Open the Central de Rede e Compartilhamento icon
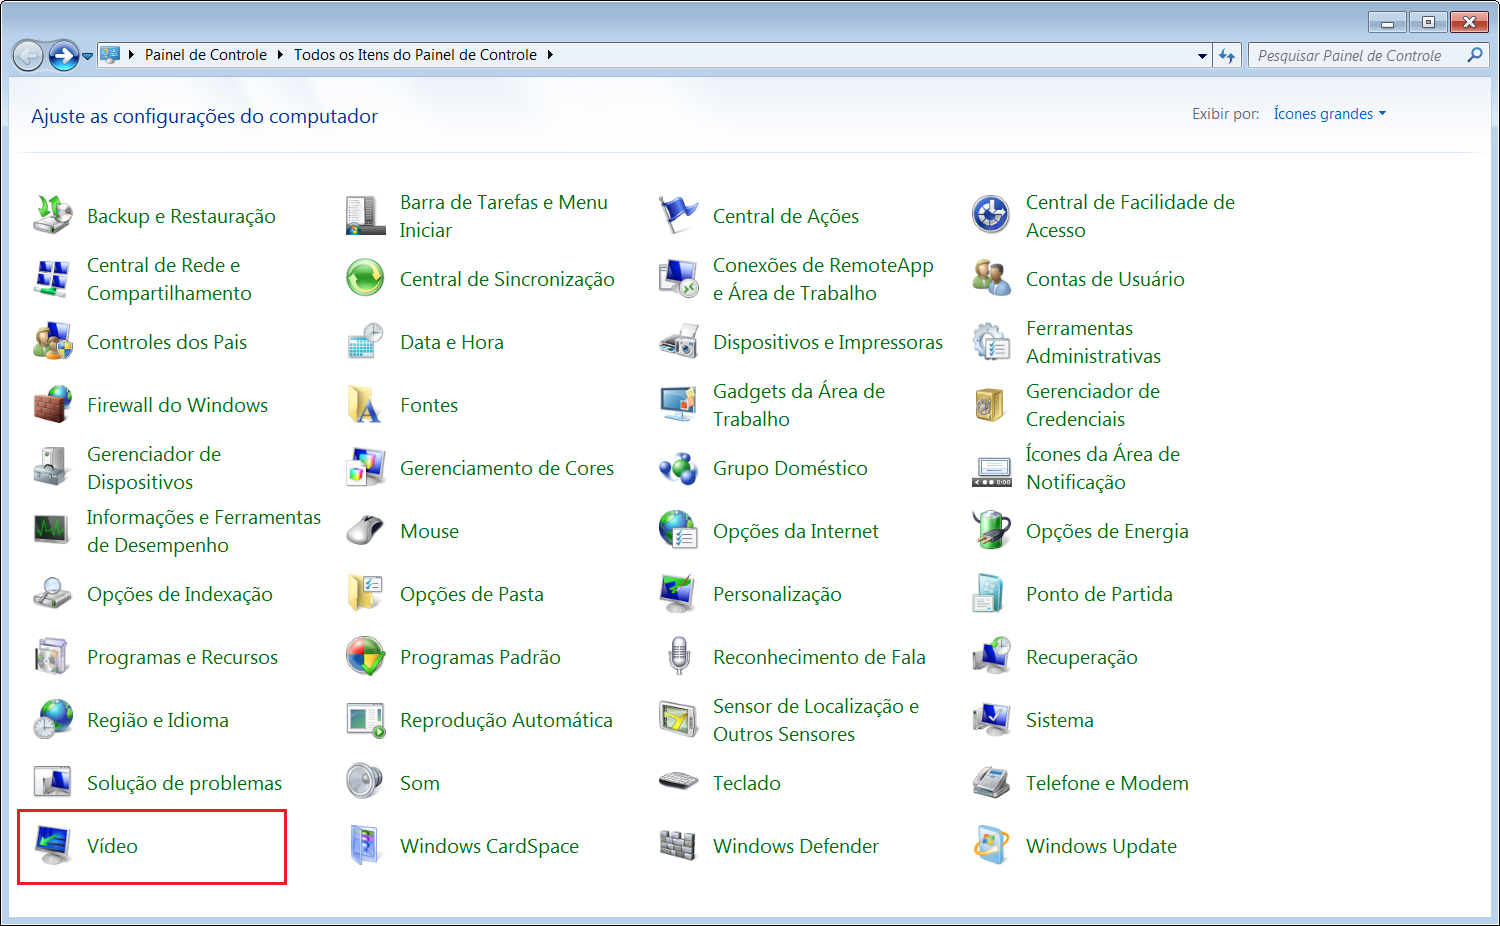The image size is (1500, 926). [x=52, y=278]
